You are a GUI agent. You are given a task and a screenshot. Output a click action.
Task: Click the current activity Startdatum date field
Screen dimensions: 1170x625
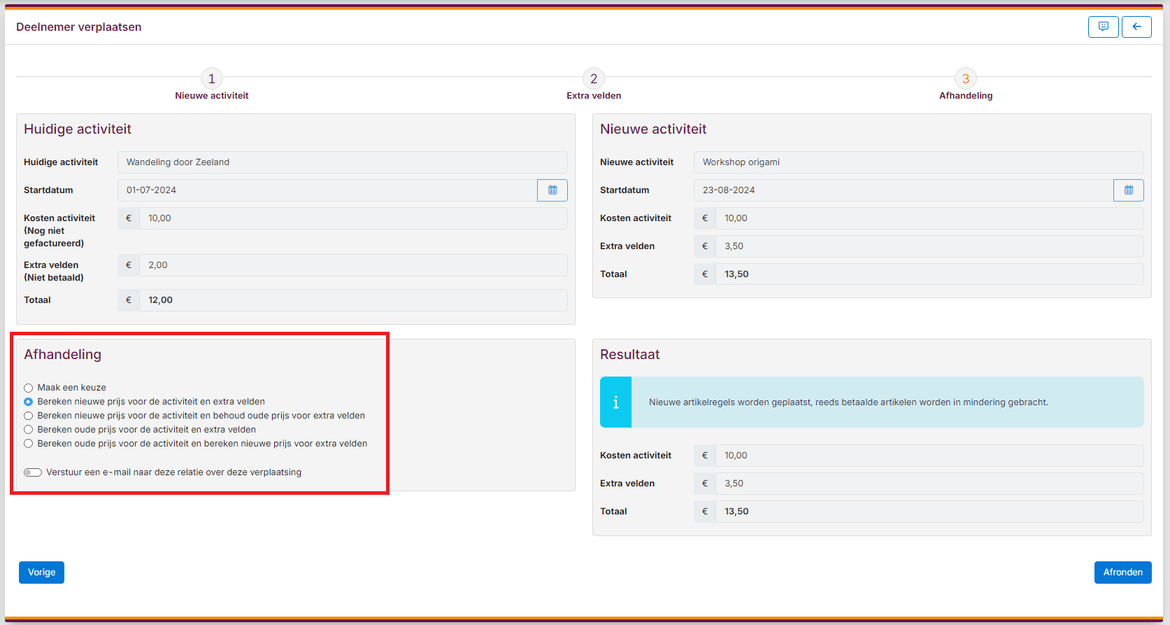[x=326, y=190]
